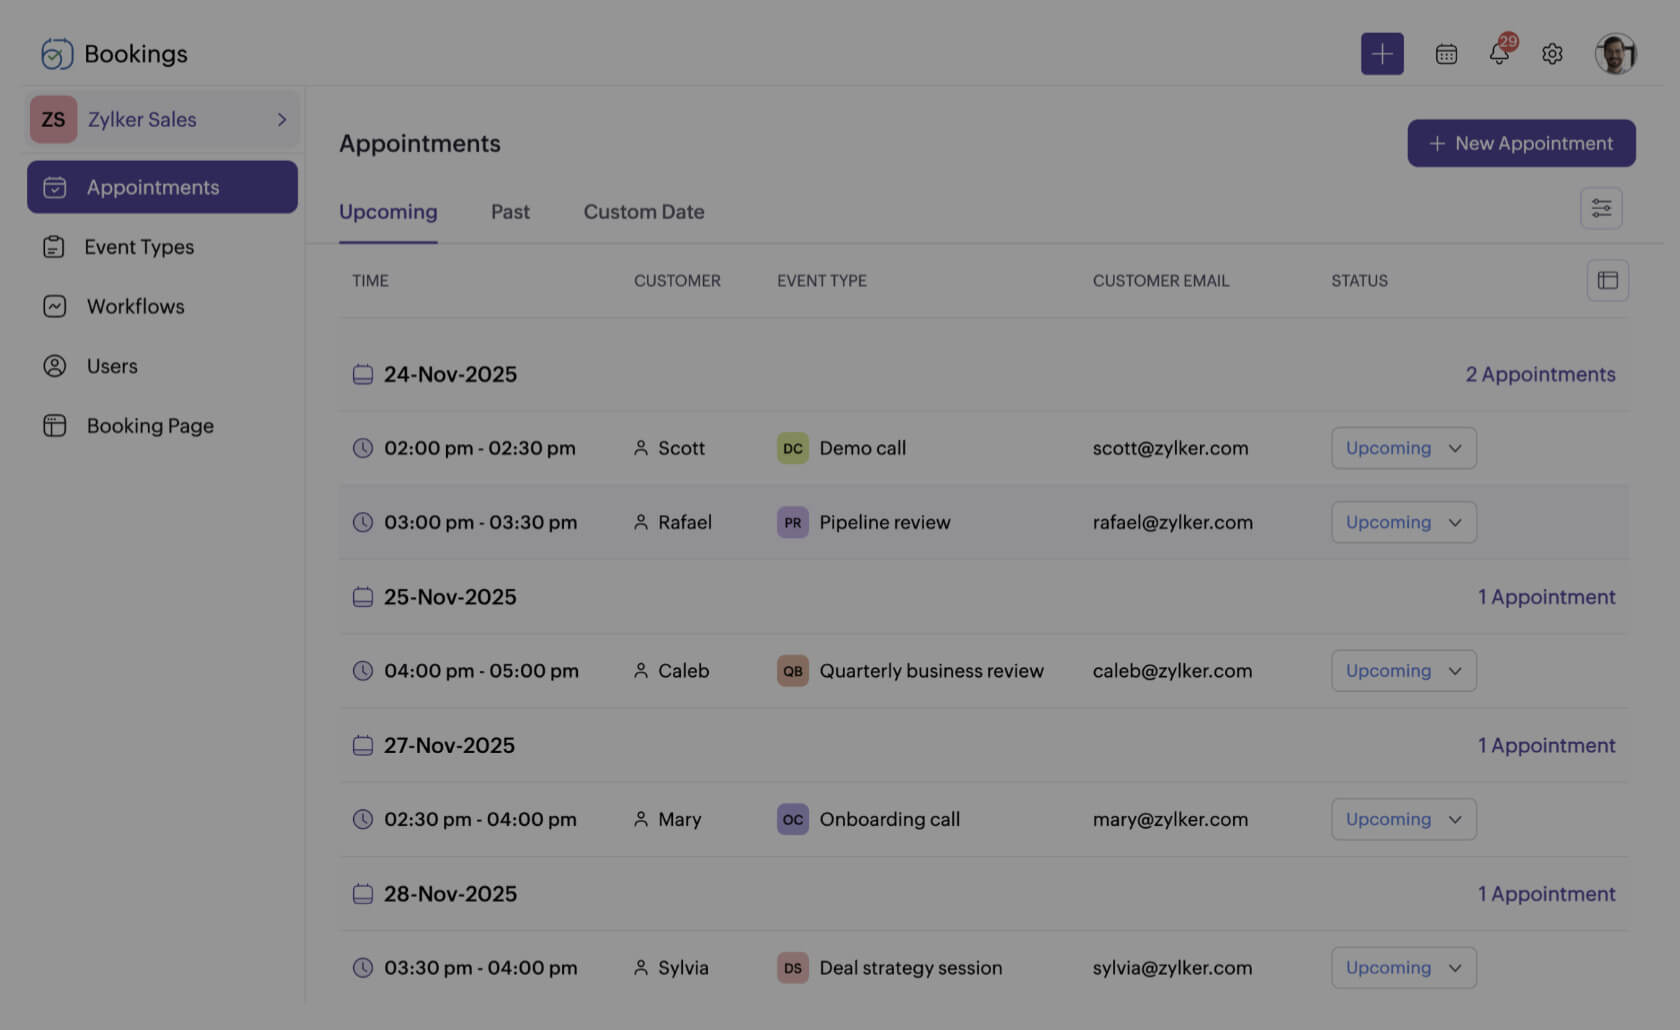Open the status dropdown for Rafael
Viewport: 1680px width, 1030px height.
[x=1404, y=522]
